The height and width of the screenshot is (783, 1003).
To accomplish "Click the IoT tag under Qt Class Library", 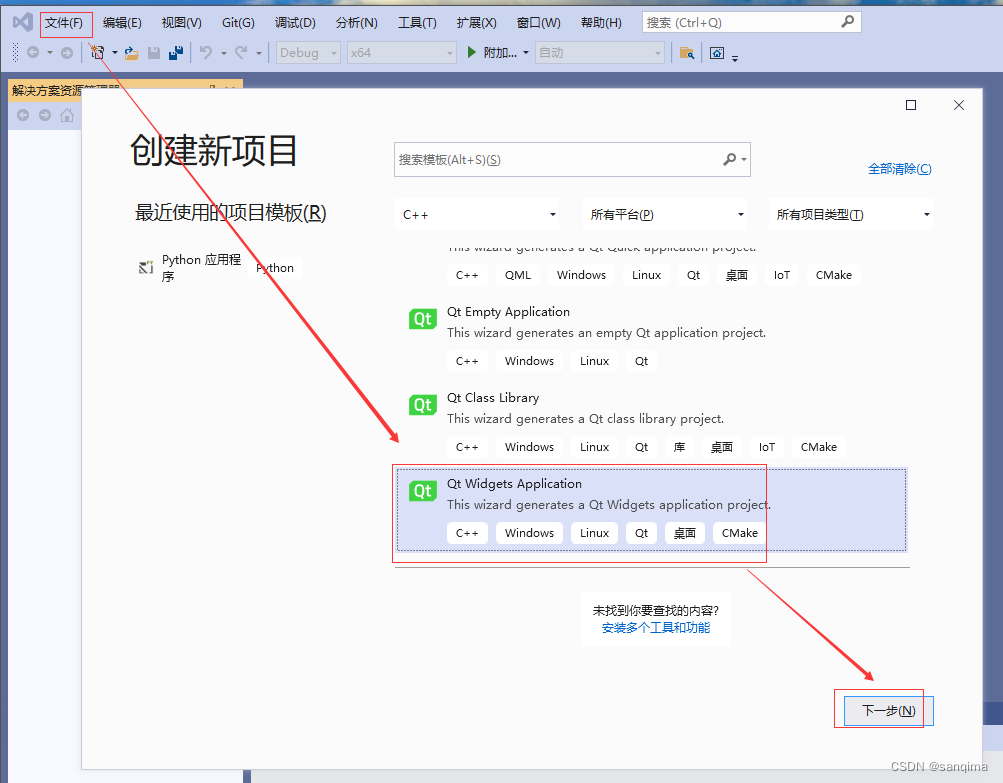I will point(766,447).
